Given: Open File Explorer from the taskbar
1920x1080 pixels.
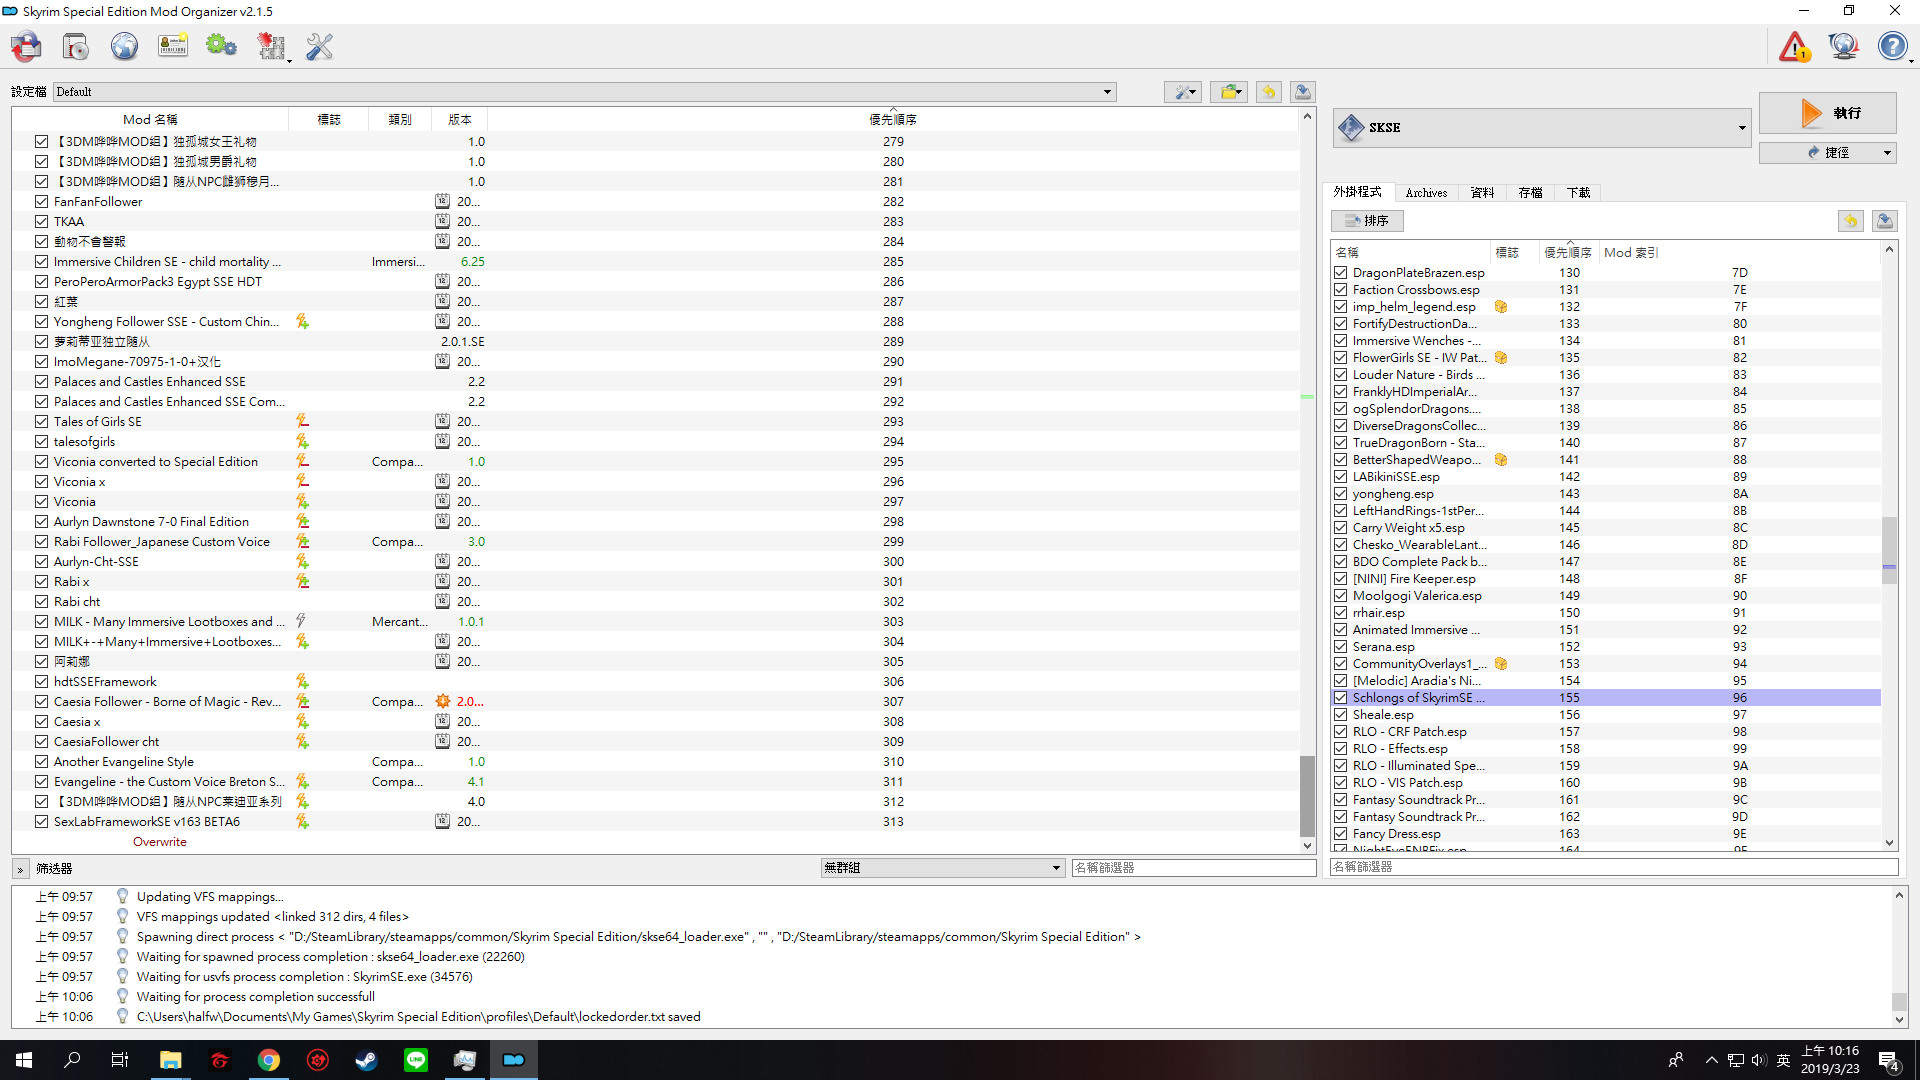Looking at the screenshot, I should coord(170,1060).
